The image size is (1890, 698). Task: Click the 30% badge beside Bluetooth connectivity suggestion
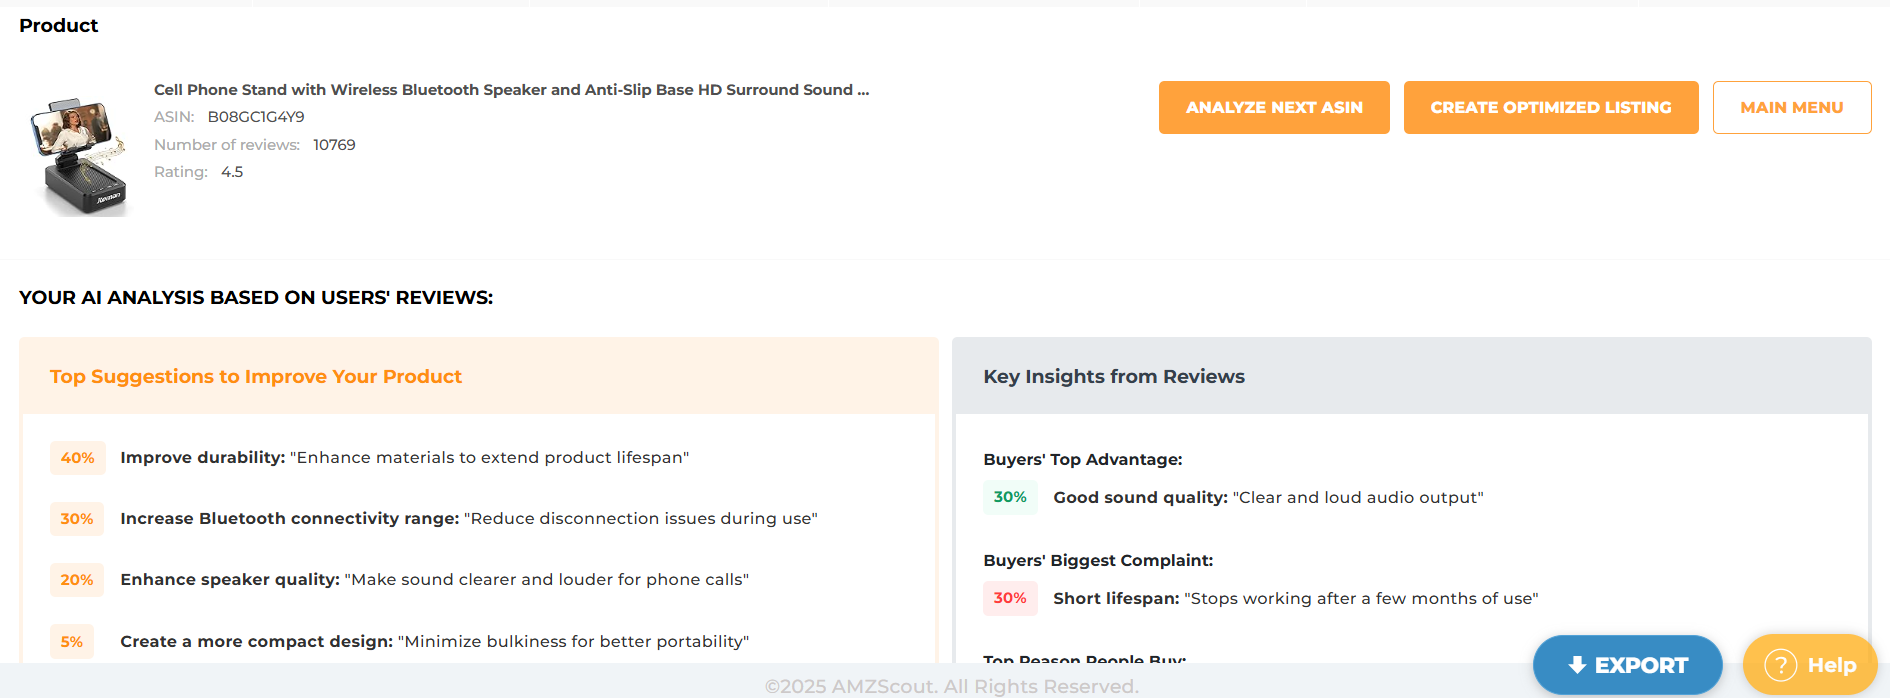(77, 518)
